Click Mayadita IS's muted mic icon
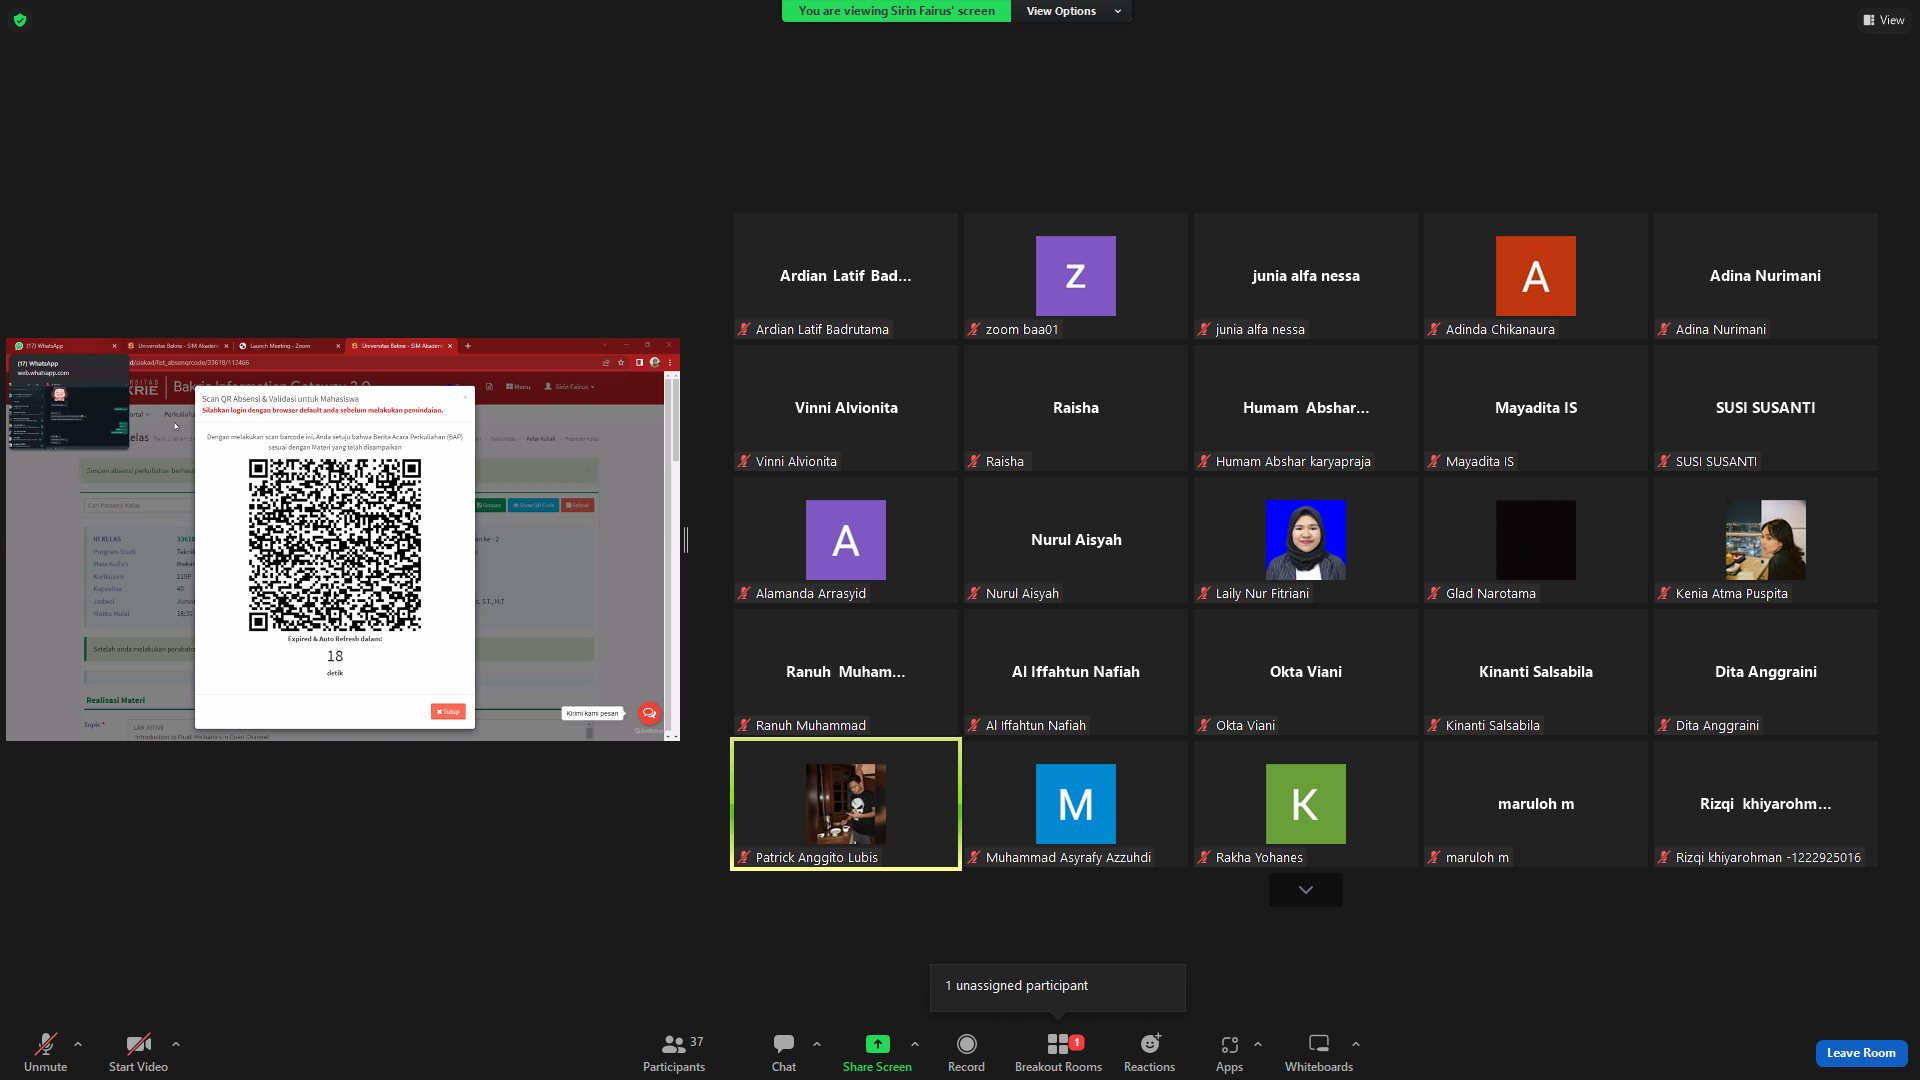The image size is (1920, 1080). pyautogui.click(x=1434, y=461)
